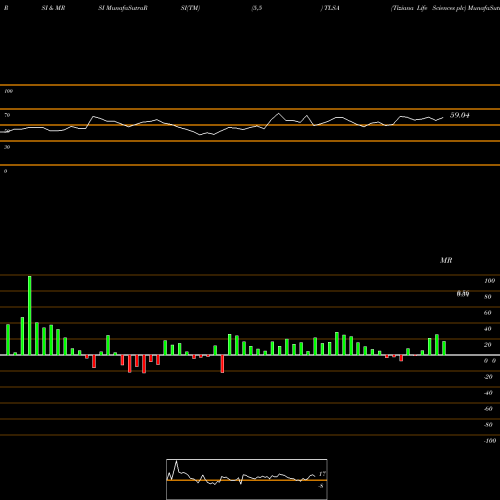This screenshot has height=500, width=500.
Task: Click the Tiziana Life Sciences plc header text
Action: pos(429,8)
